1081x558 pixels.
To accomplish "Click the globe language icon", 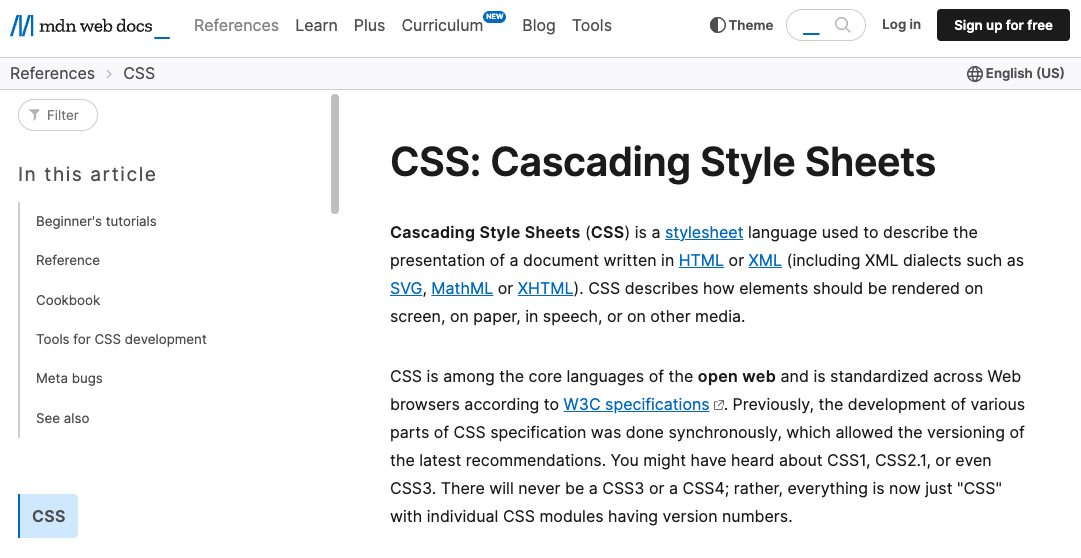I will pyautogui.click(x=974, y=74).
